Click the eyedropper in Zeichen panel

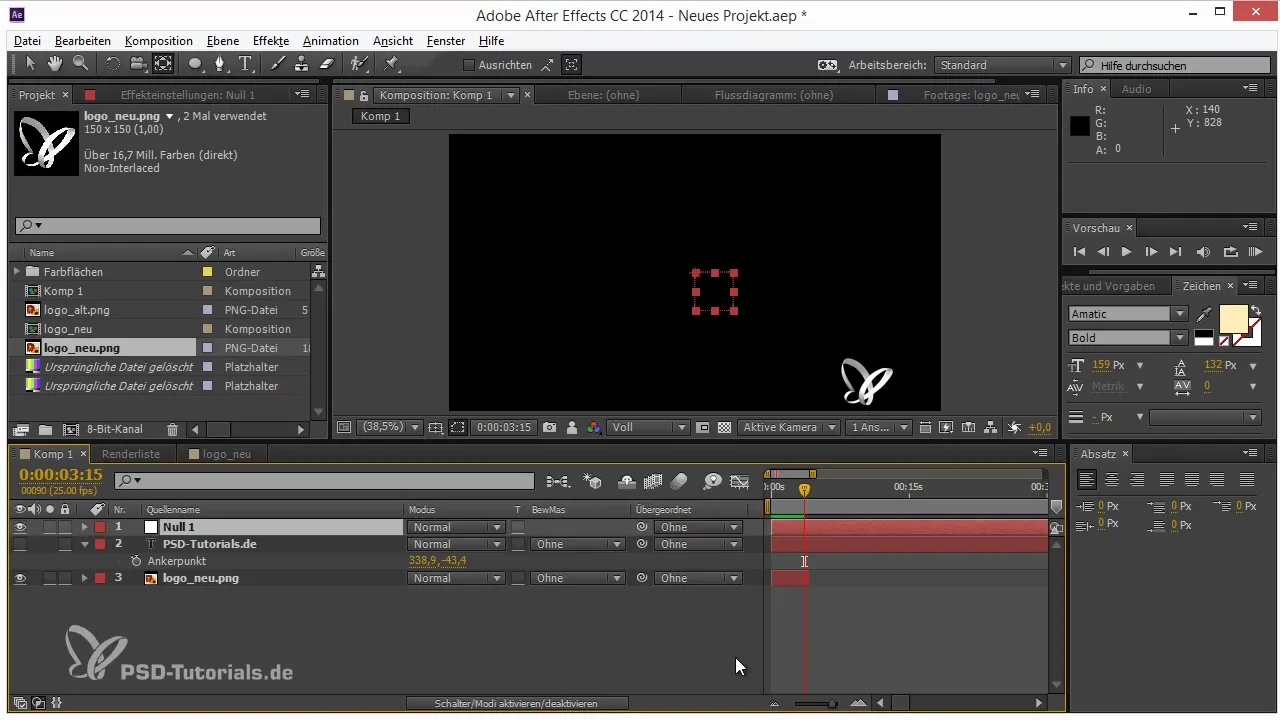point(1204,315)
